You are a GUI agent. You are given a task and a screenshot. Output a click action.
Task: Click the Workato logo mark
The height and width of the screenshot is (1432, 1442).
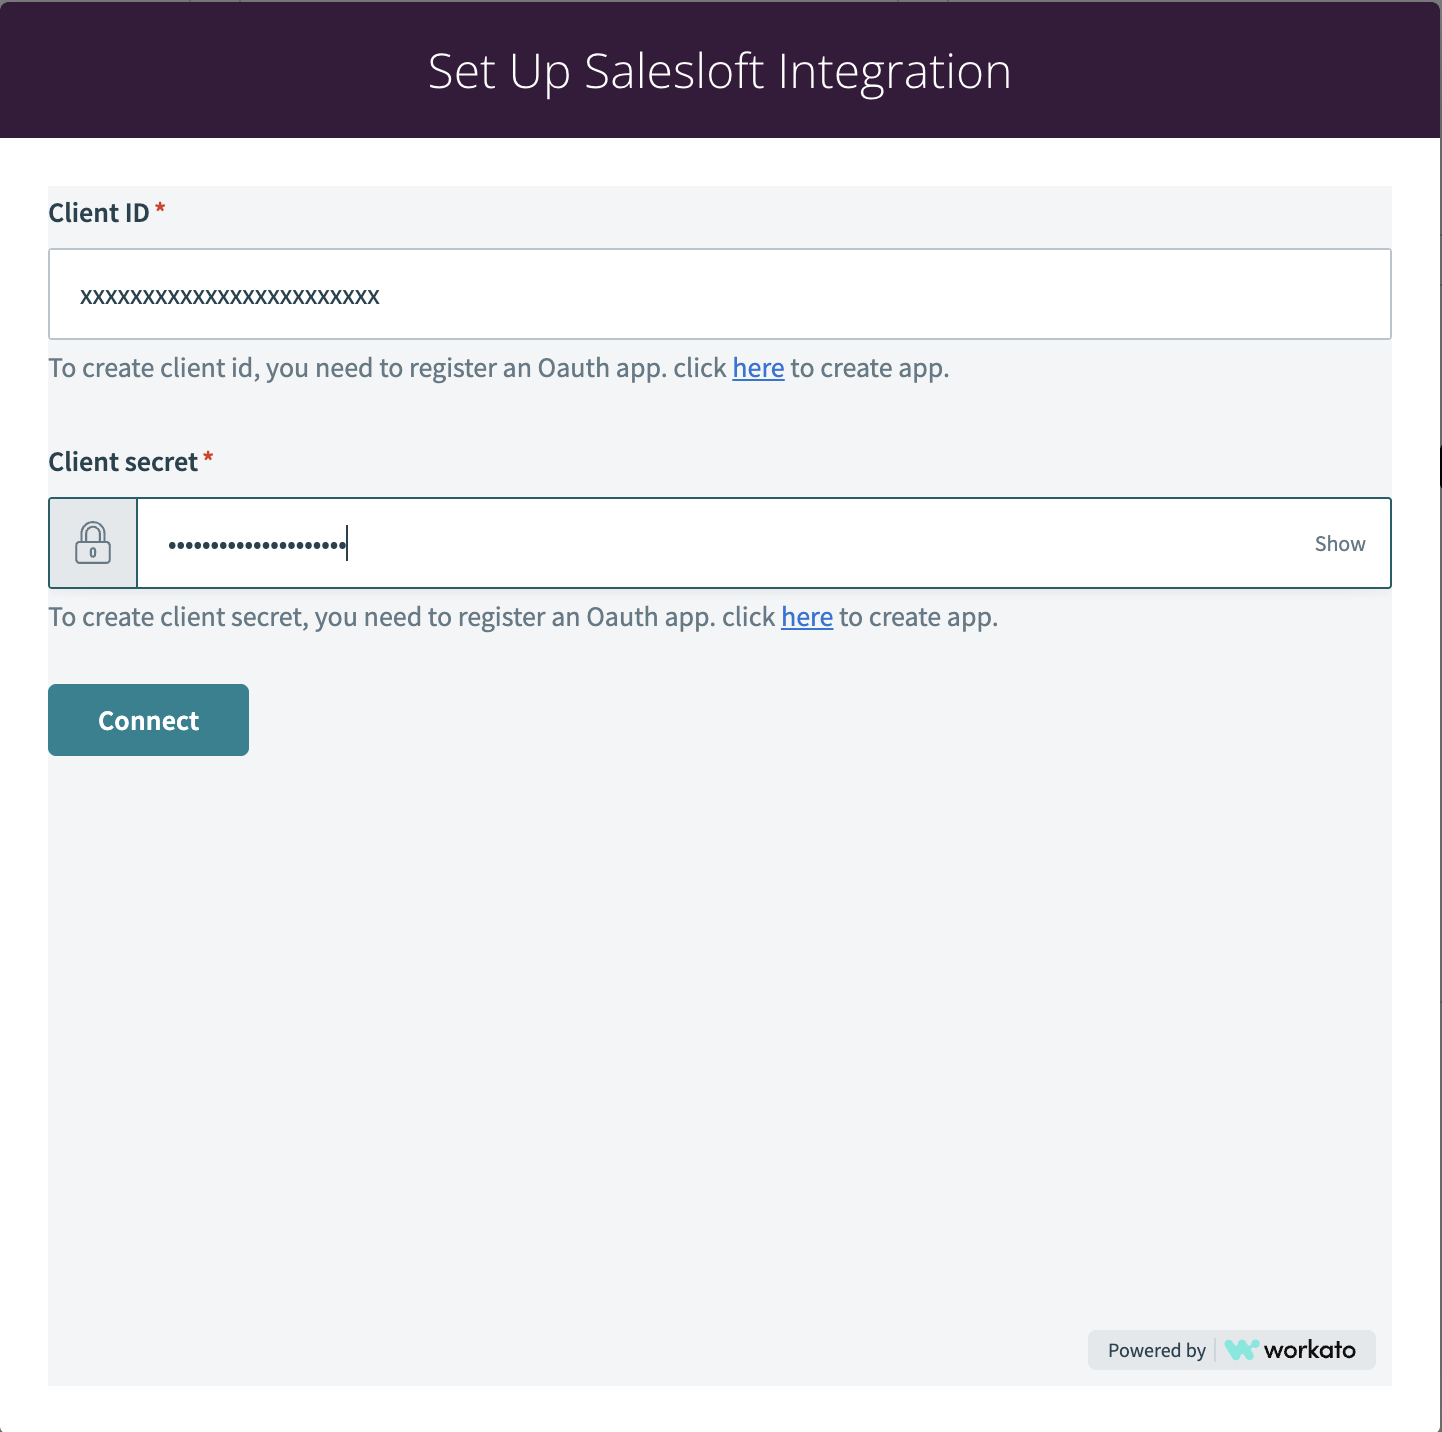tap(1241, 1350)
